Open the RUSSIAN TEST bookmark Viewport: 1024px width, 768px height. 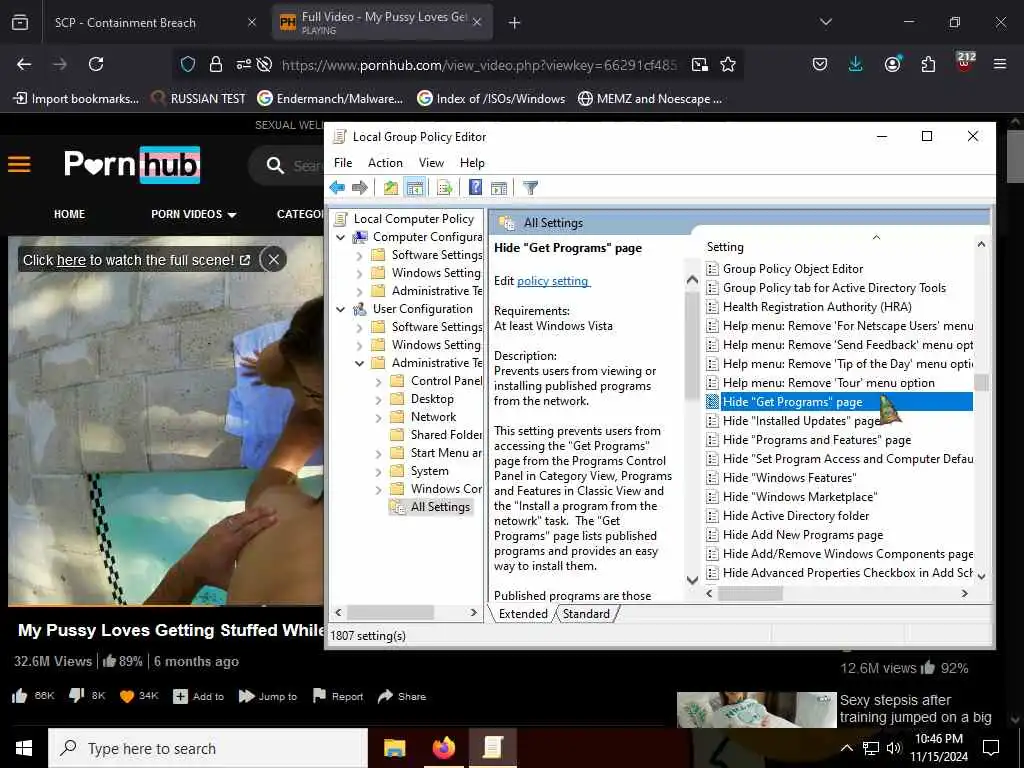198,99
